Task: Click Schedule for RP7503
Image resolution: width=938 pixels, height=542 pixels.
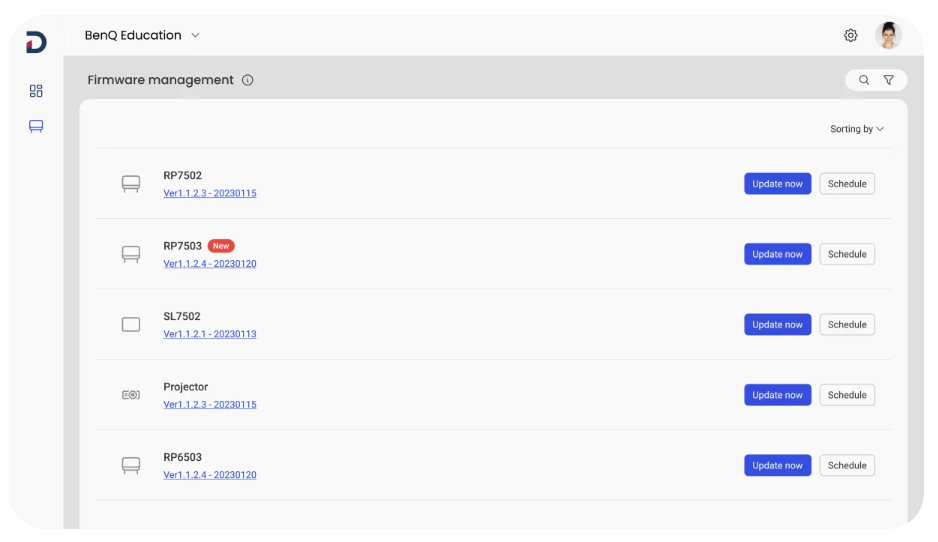Action: point(847,254)
